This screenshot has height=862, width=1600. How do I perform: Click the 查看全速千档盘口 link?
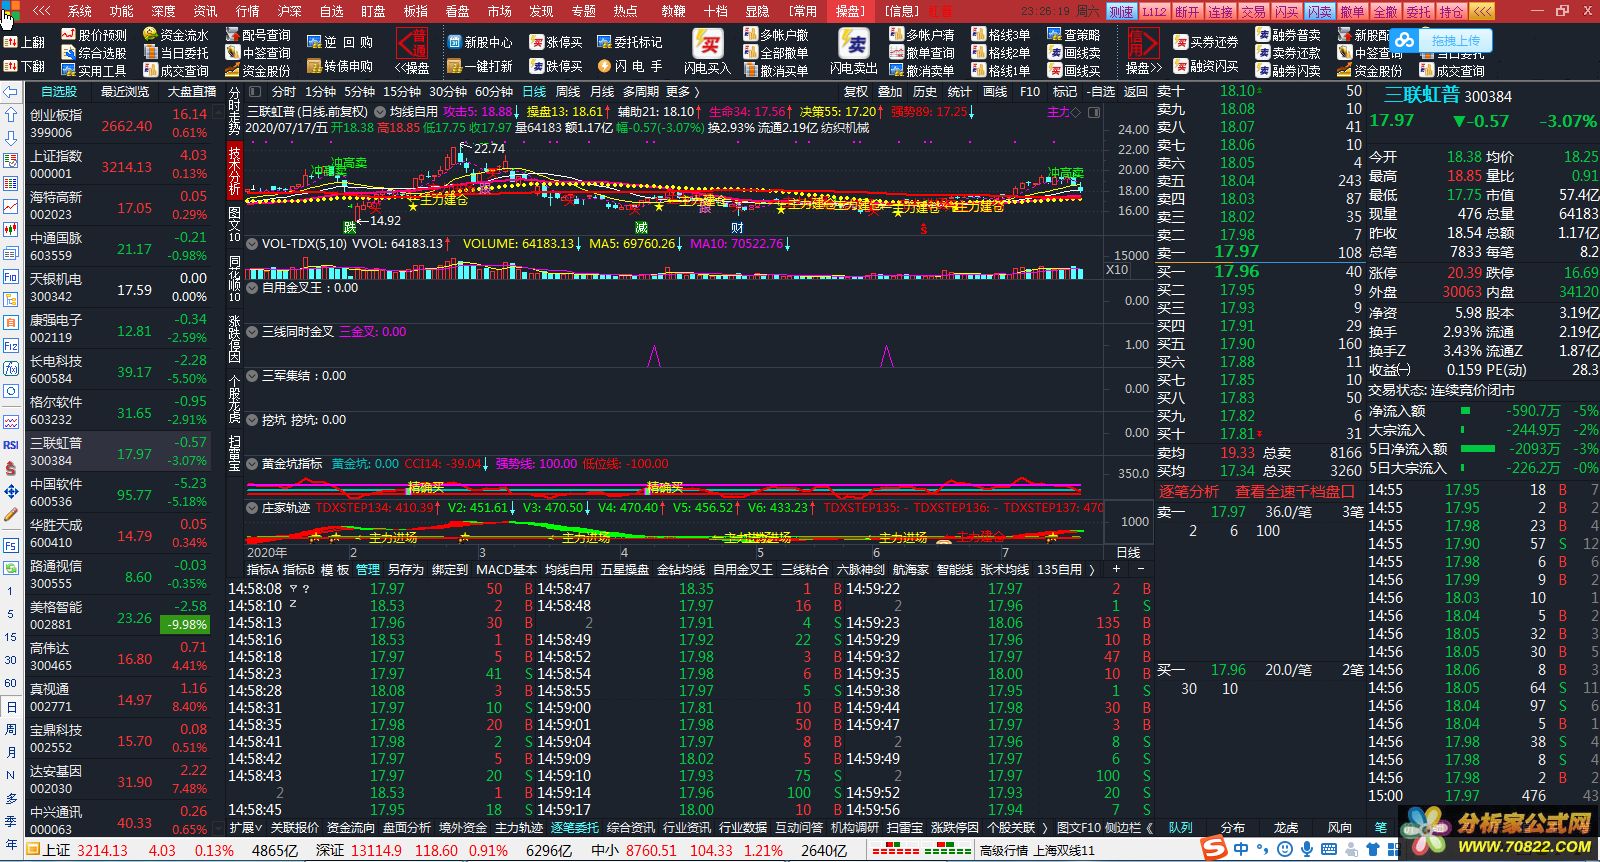[x=1295, y=491]
